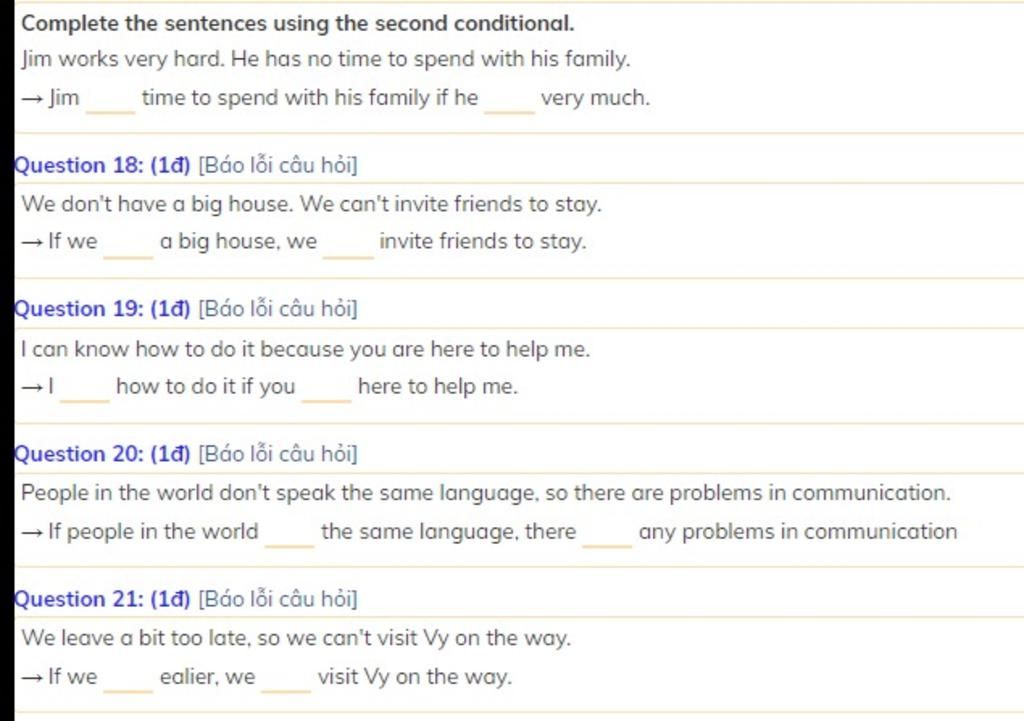Report error for Question 18
The height and width of the screenshot is (721, 1024).
[278, 165]
